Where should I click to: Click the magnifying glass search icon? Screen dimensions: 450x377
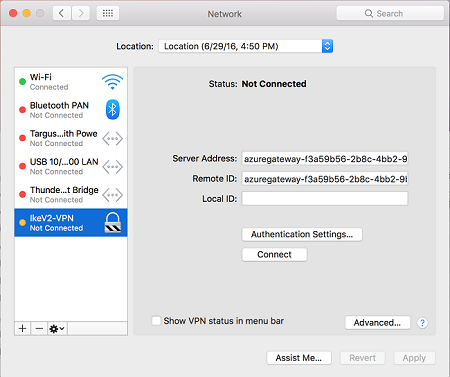tap(369, 13)
